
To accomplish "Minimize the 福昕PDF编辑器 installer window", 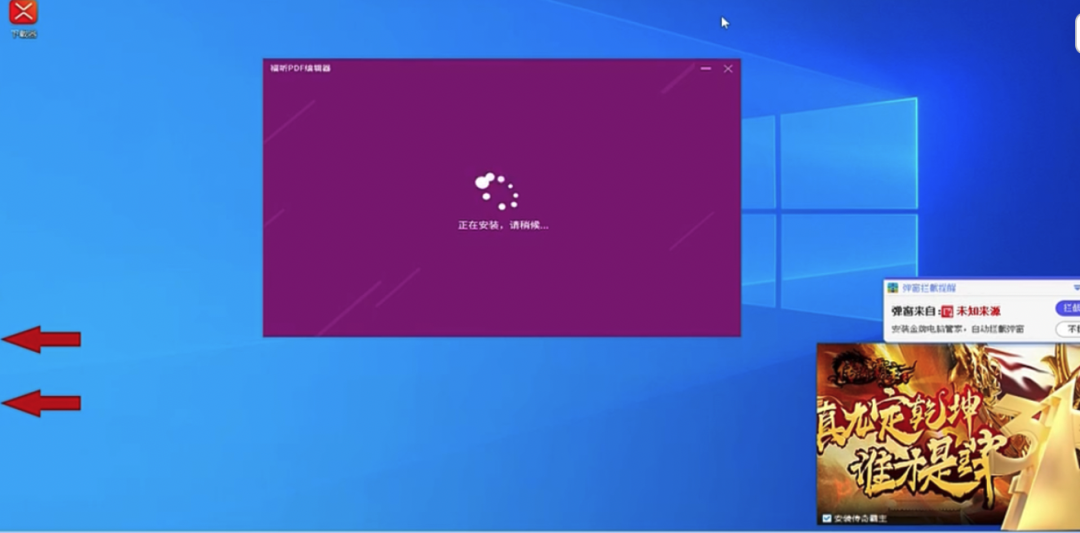I will pyautogui.click(x=706, y=68).
